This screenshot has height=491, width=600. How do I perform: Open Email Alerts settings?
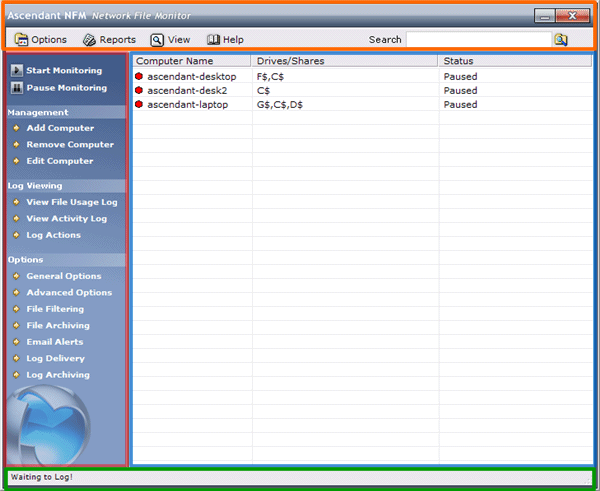coord(55,342)
